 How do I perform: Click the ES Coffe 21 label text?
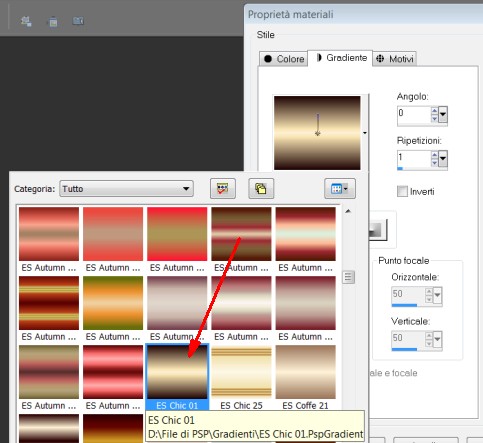(305, 406)
